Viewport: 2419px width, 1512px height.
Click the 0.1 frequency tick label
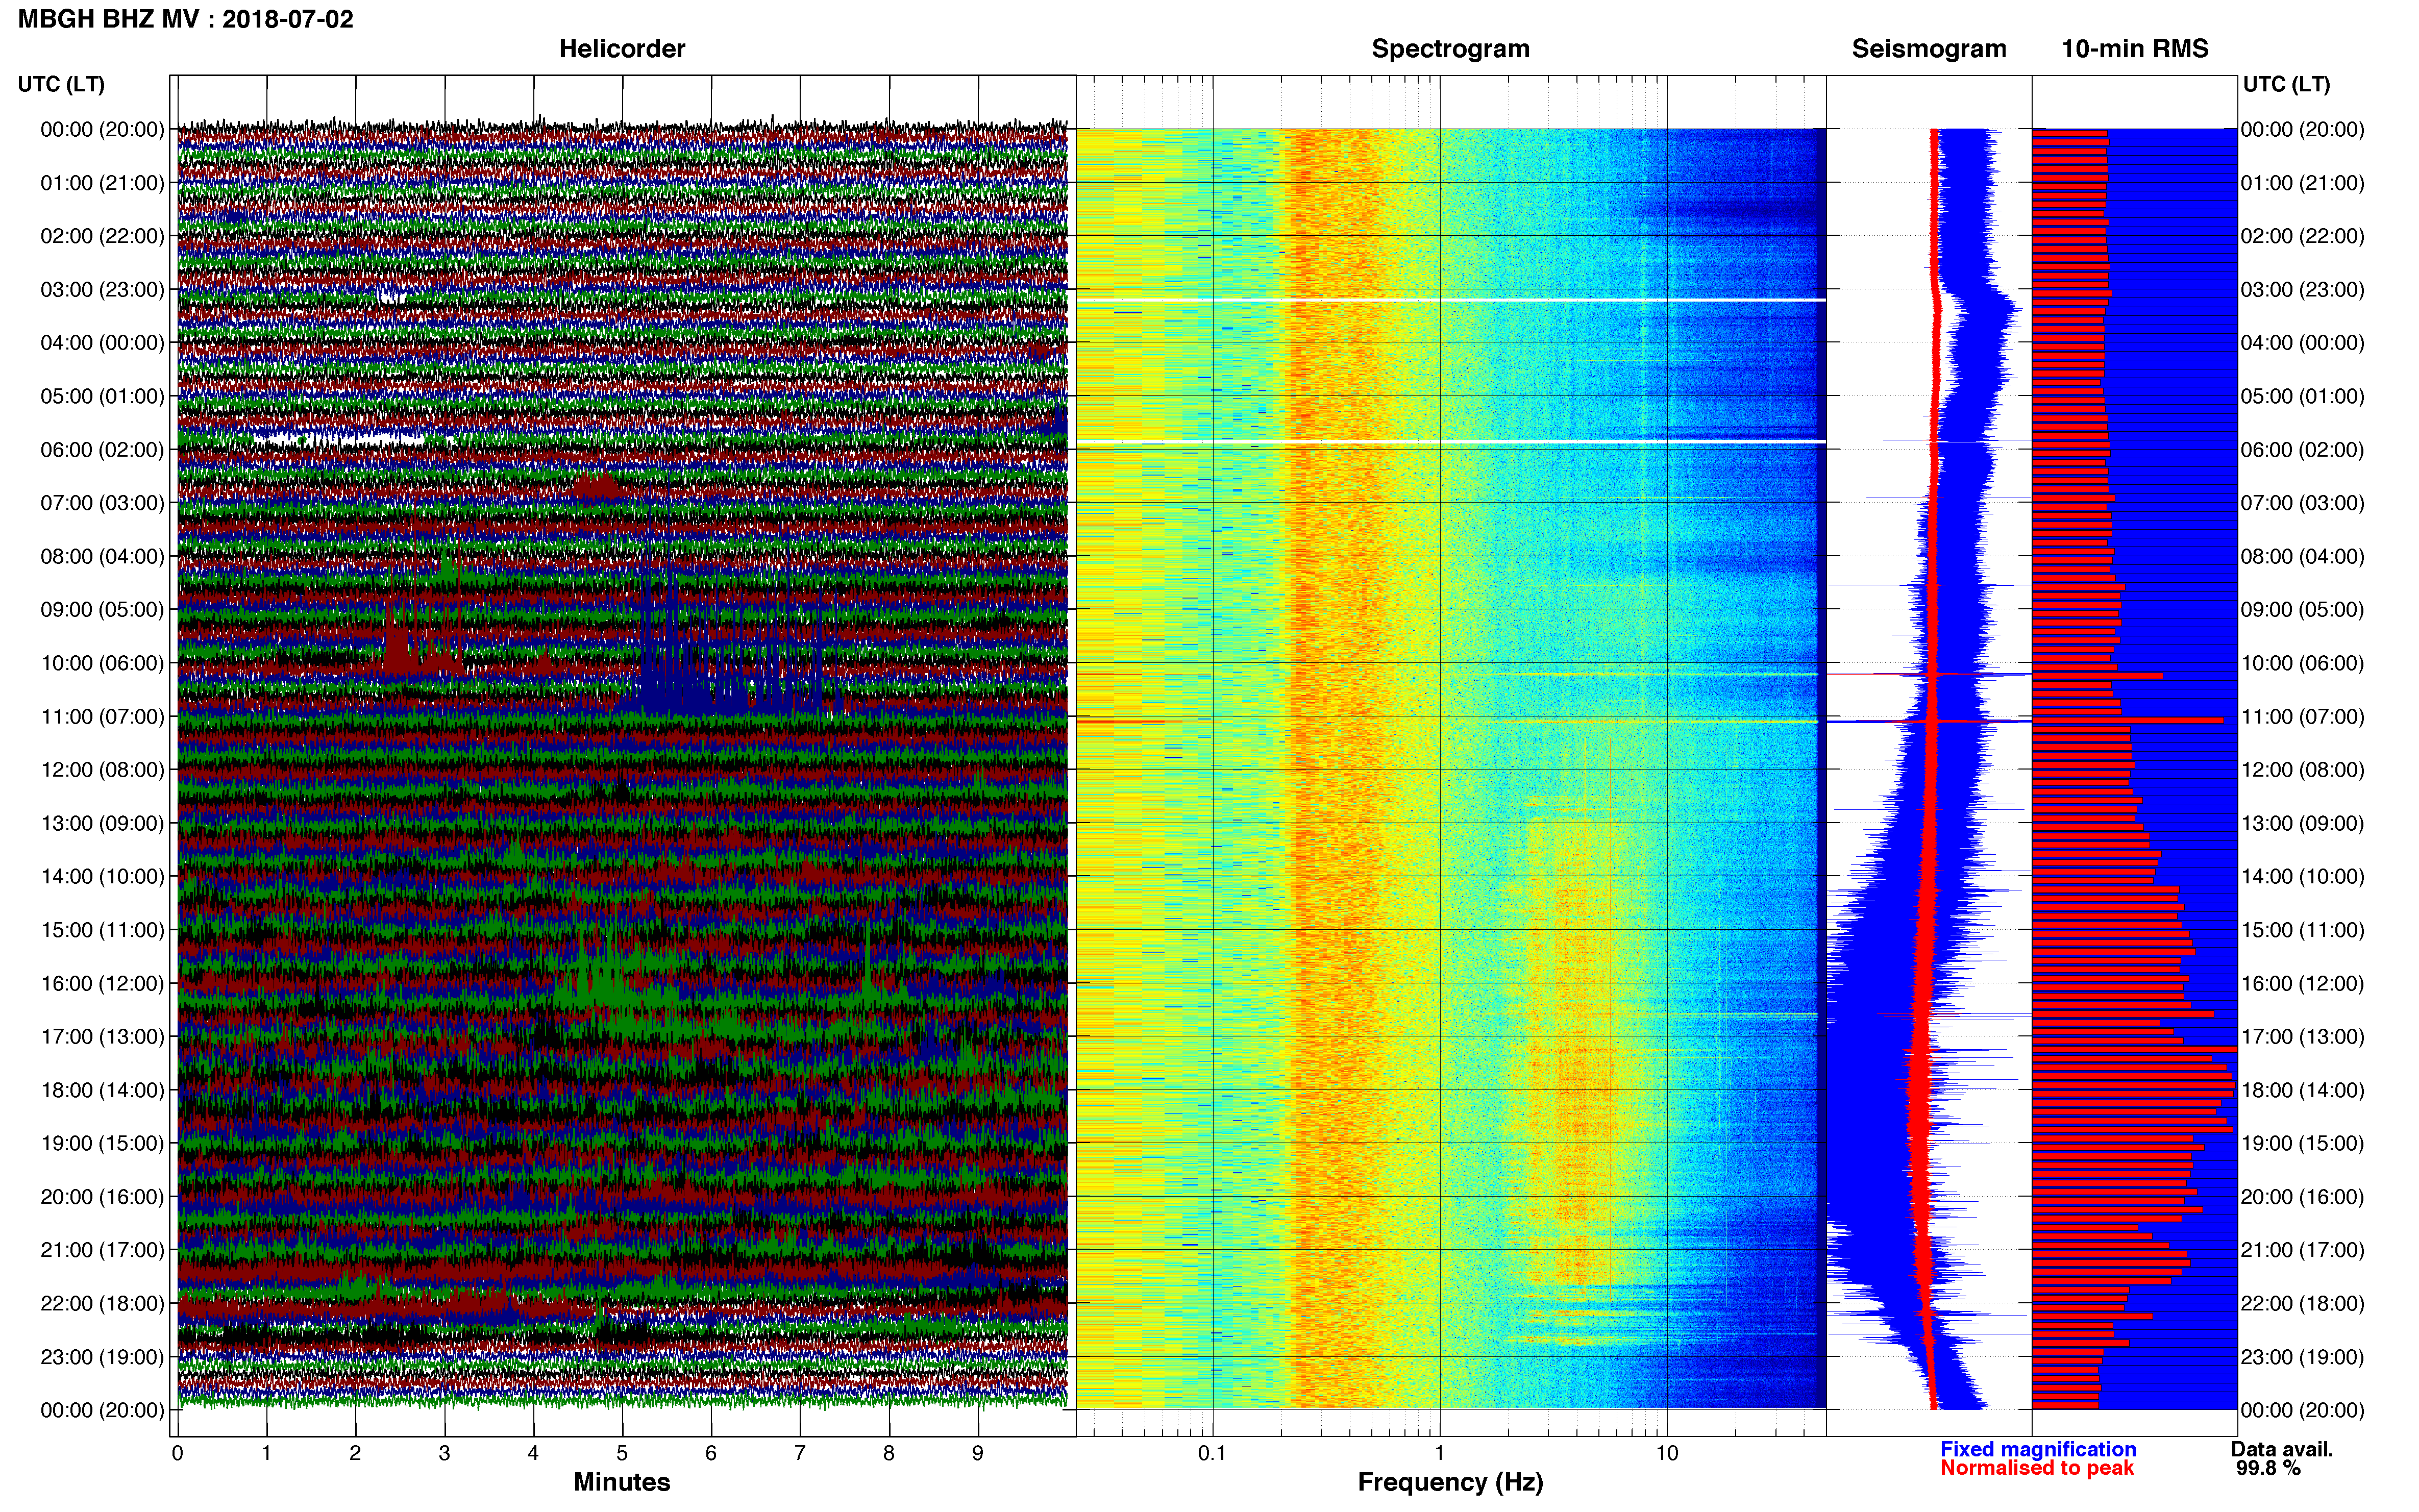(x=1212, y=1453)
